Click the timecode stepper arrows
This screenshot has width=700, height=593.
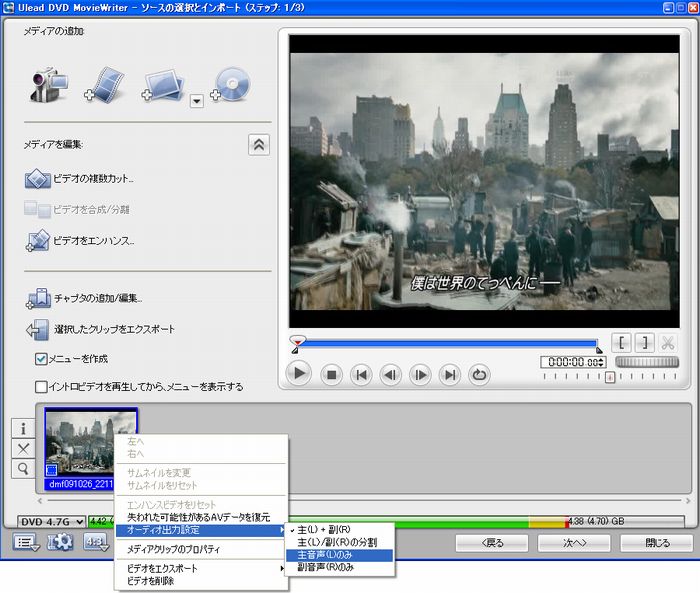tap(602, 362)
